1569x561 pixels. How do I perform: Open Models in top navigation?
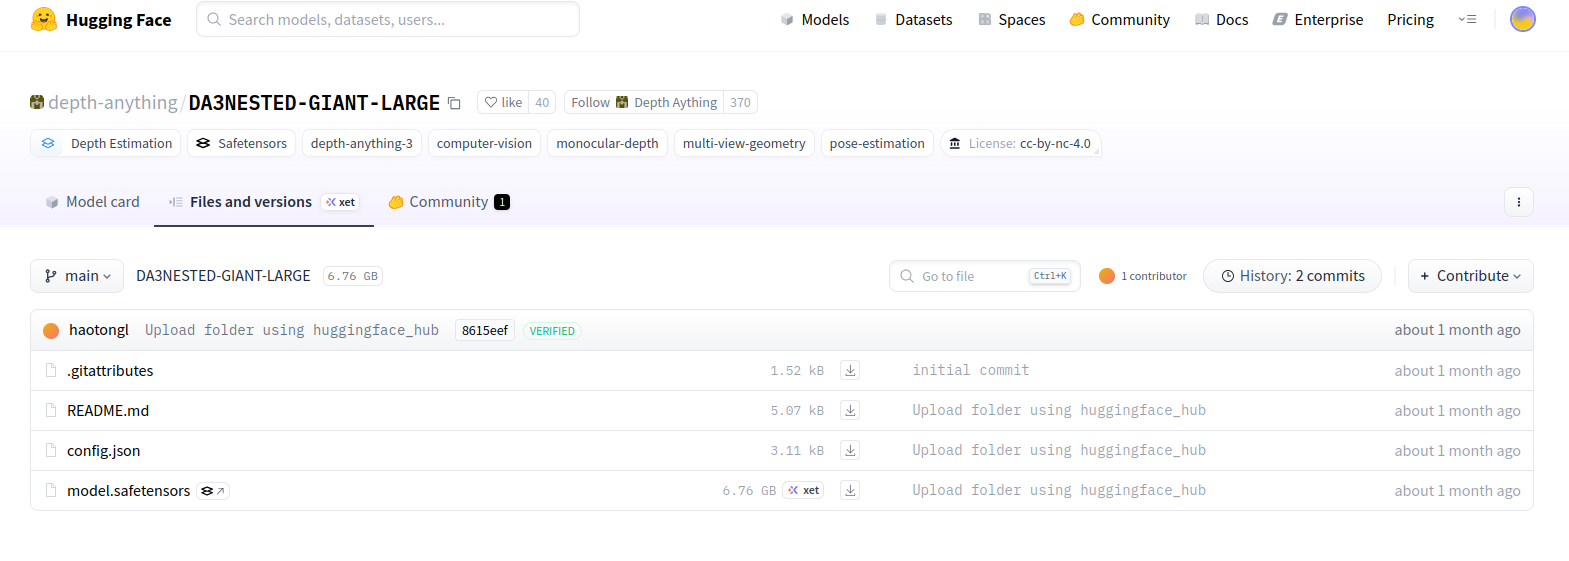815,19
